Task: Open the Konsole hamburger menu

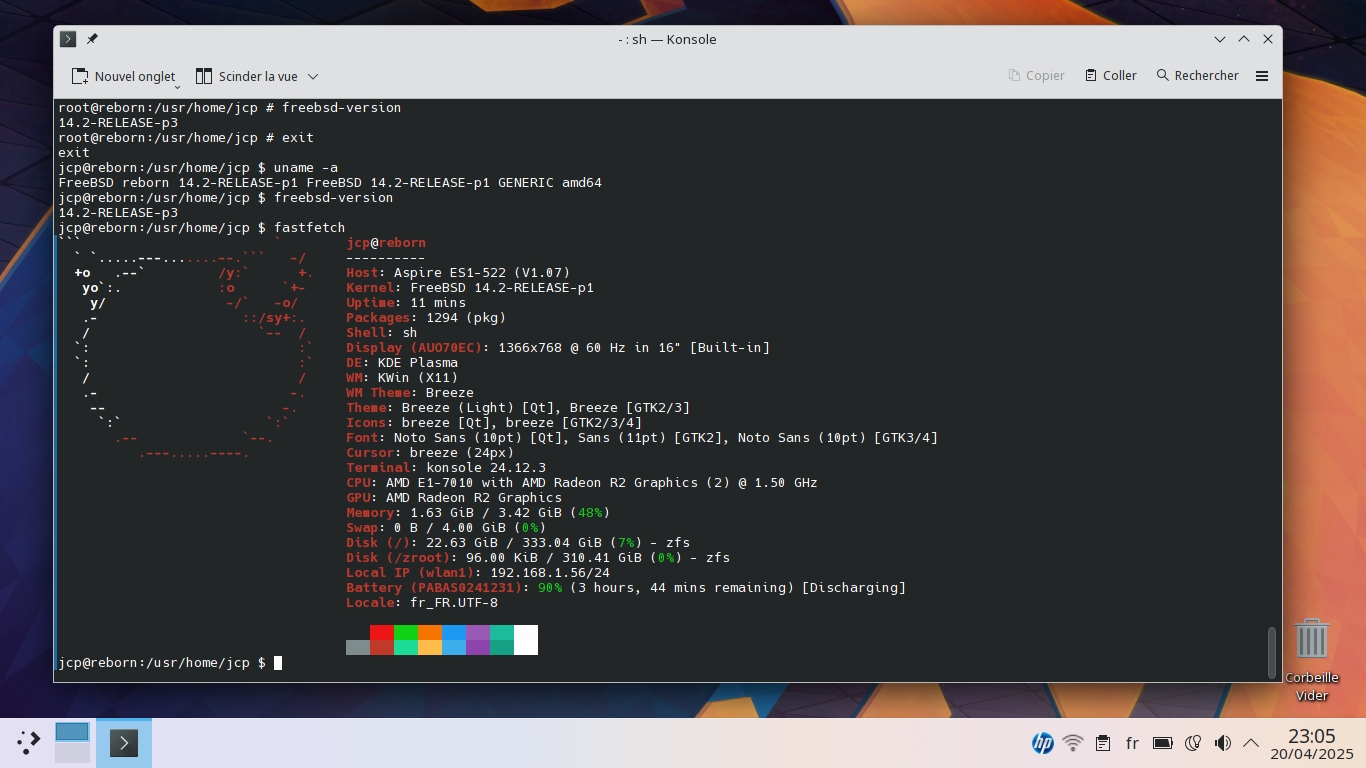Action: coord(1262,76)
